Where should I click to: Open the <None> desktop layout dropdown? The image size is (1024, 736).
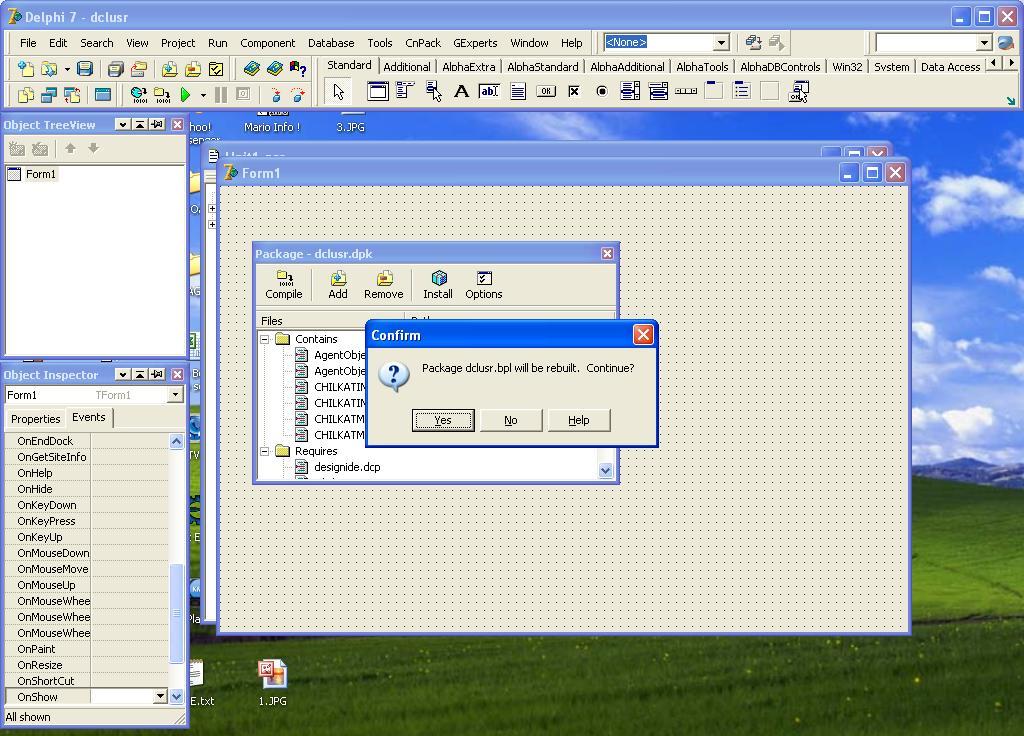tap(721, 42)
